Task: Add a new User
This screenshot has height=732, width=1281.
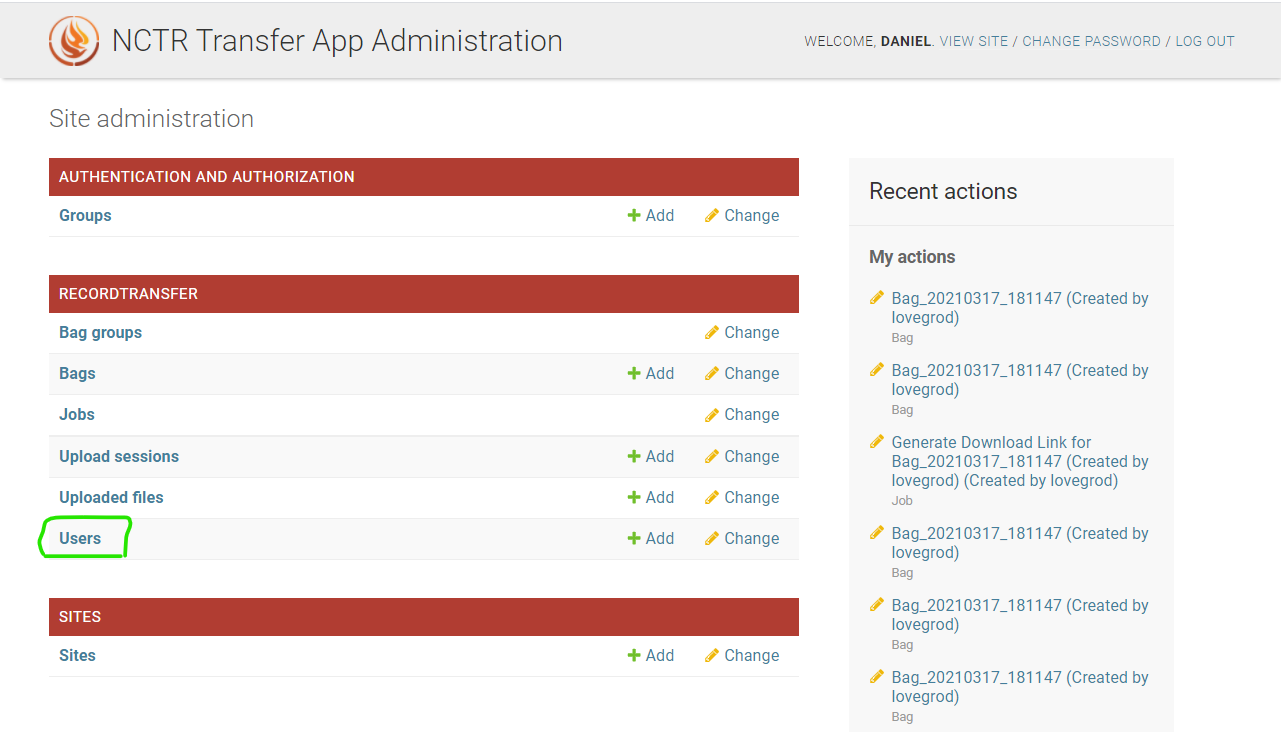Action: [x=651, y=538]
